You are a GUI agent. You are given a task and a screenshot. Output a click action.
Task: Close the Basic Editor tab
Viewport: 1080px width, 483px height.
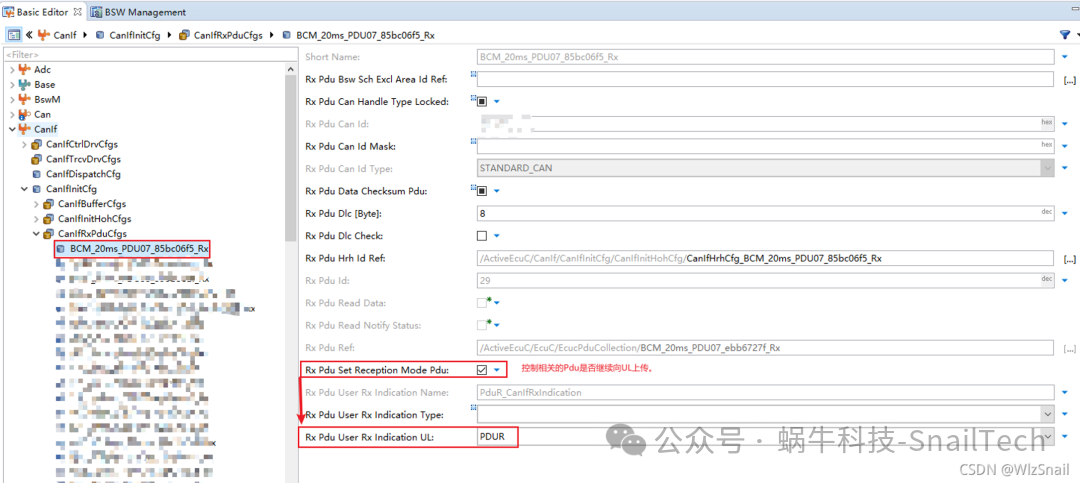tap(77, 12)
